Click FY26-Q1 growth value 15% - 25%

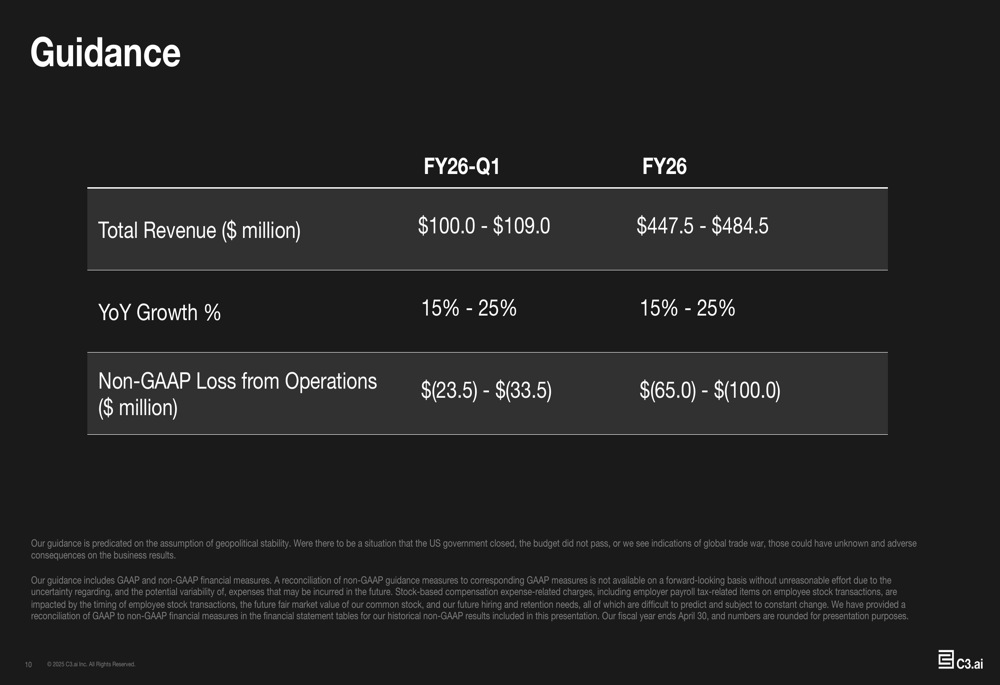(x=469, y=308)
